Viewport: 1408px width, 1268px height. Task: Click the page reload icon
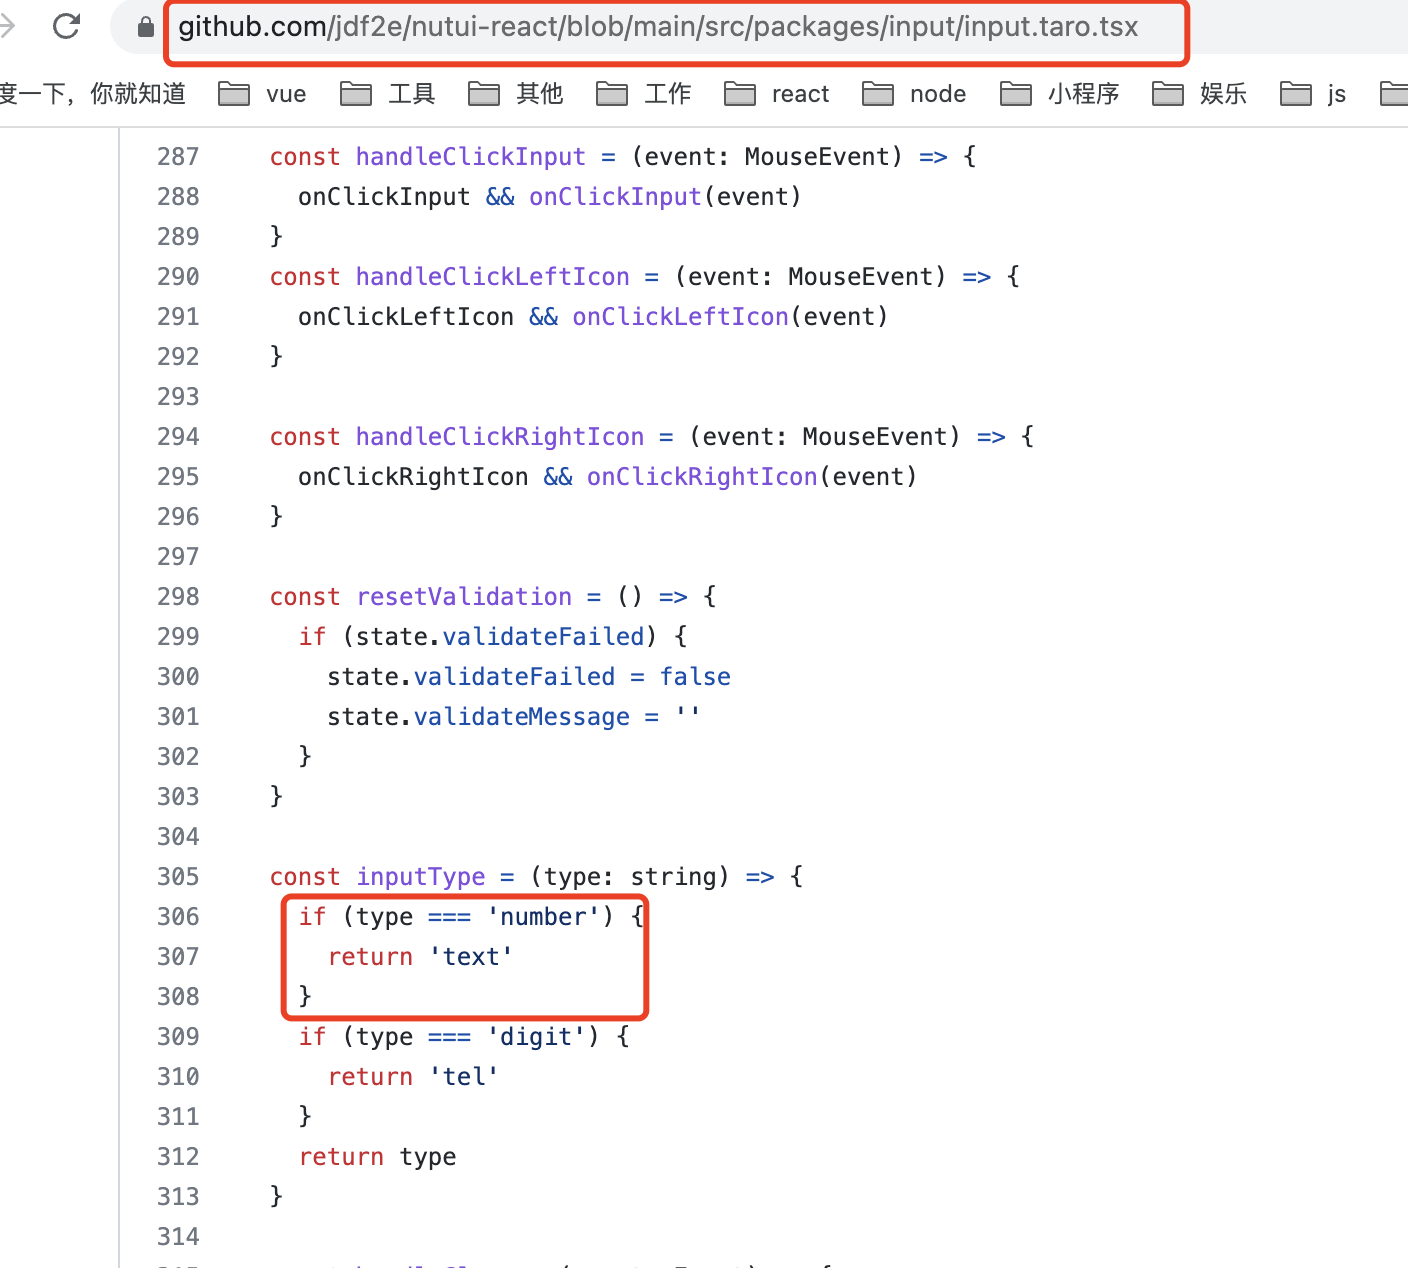pos(66,27)
